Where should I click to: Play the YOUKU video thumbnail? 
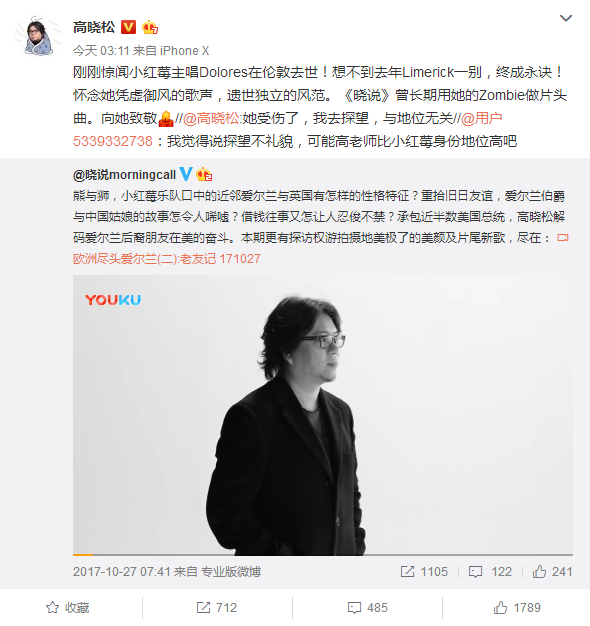tap(323, 414)
